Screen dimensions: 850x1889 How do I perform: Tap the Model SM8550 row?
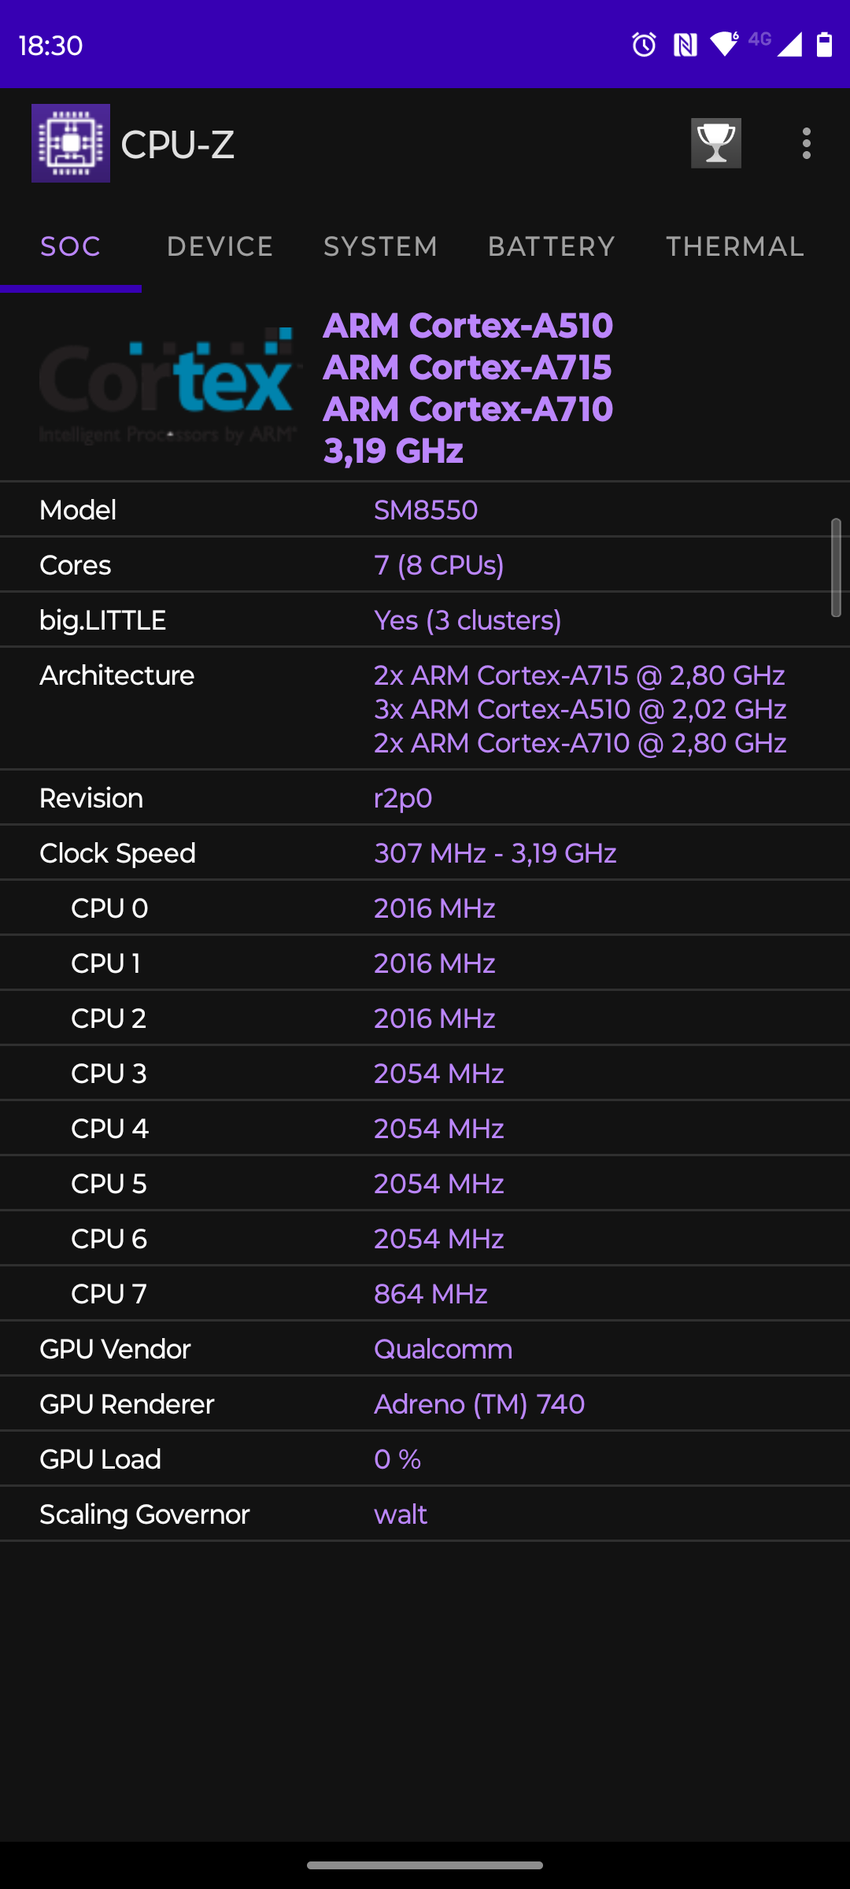tap(425, 510)
